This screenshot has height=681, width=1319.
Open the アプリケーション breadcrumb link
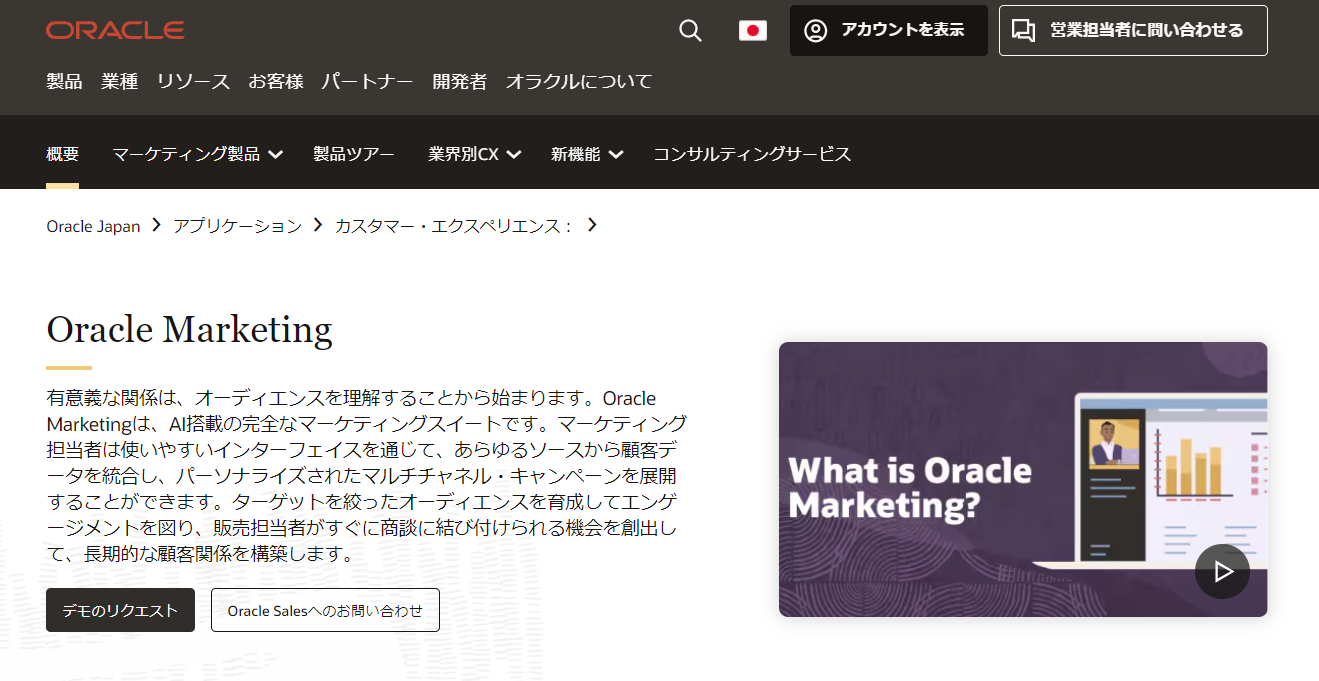(237, 226)
